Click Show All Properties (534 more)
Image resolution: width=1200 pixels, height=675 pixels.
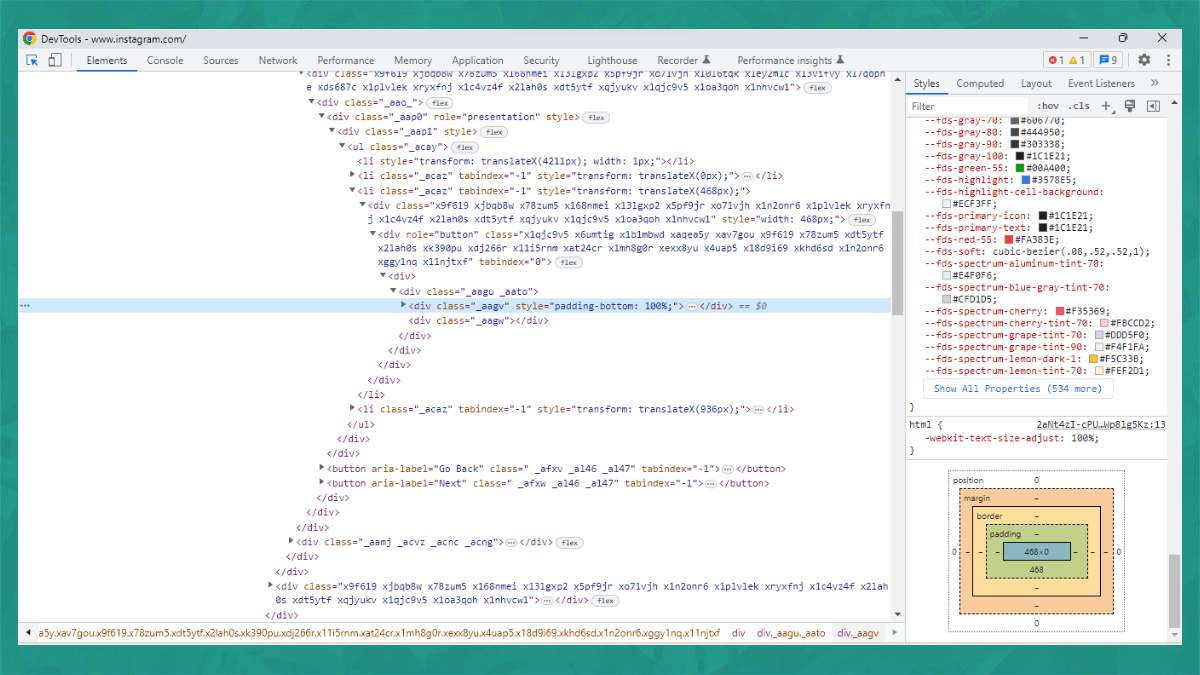[1017, 389]
